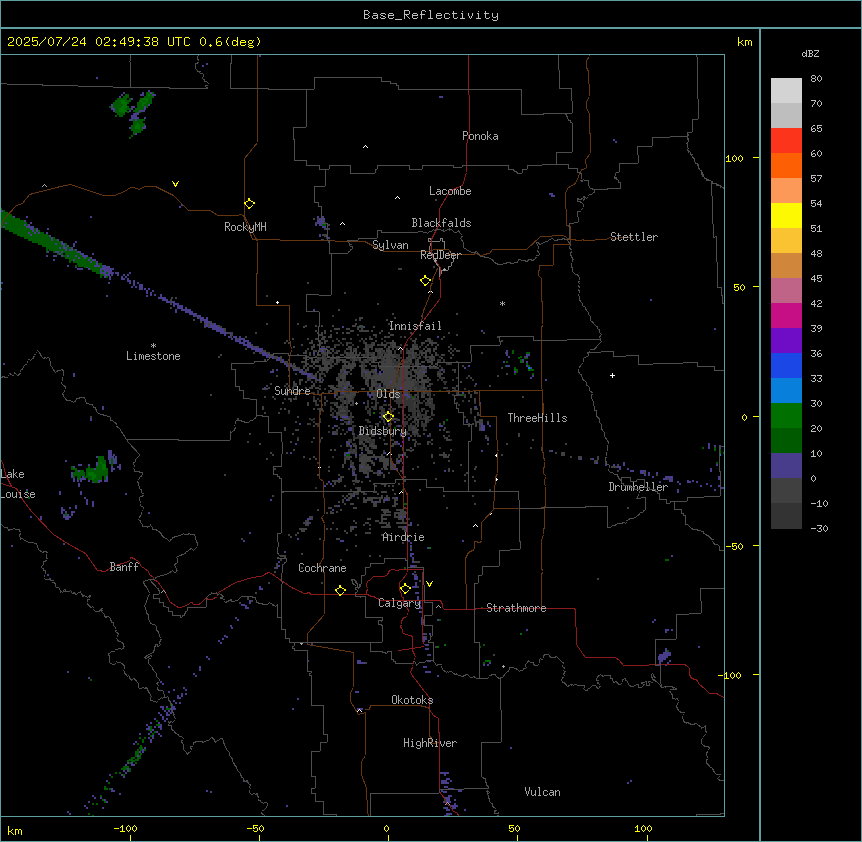This screenshot has height=842, width=862.
Task: Click the Stettler town label
Action: click(x=634, y=237)
